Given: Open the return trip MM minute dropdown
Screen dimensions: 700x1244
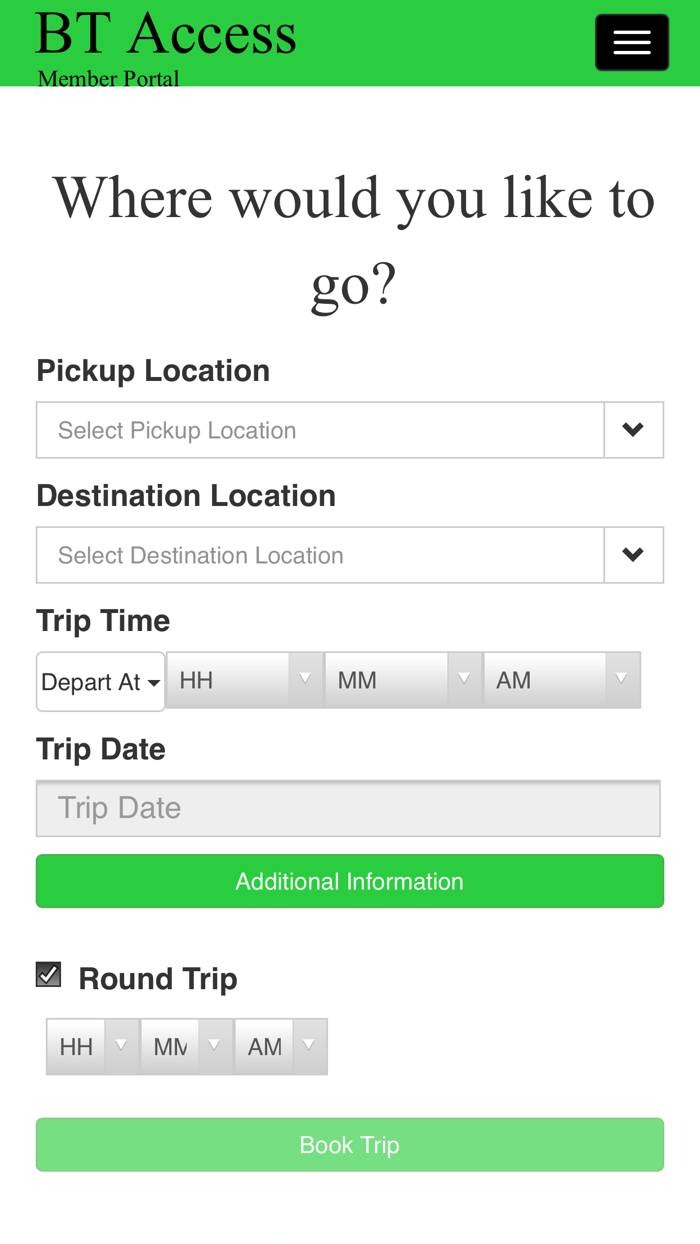Looking at the screenshot, I should pos(187,1047).
